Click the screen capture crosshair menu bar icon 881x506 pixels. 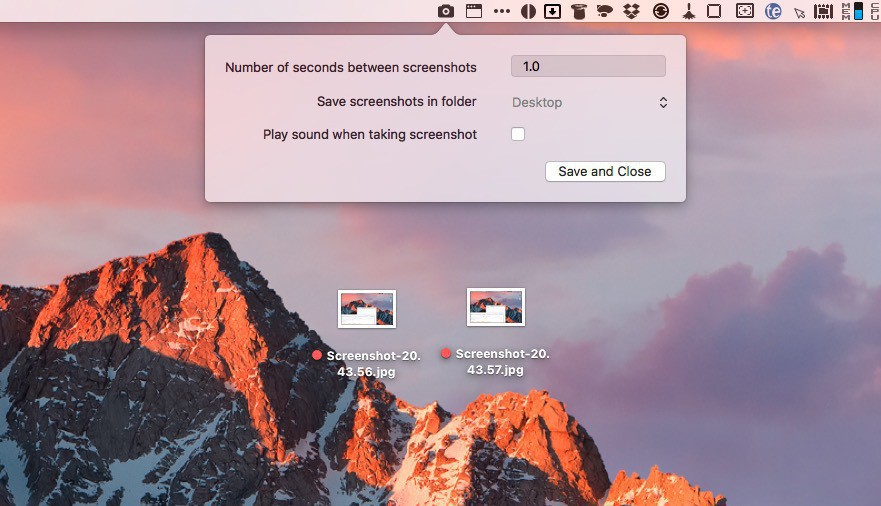tap(744, 11)
